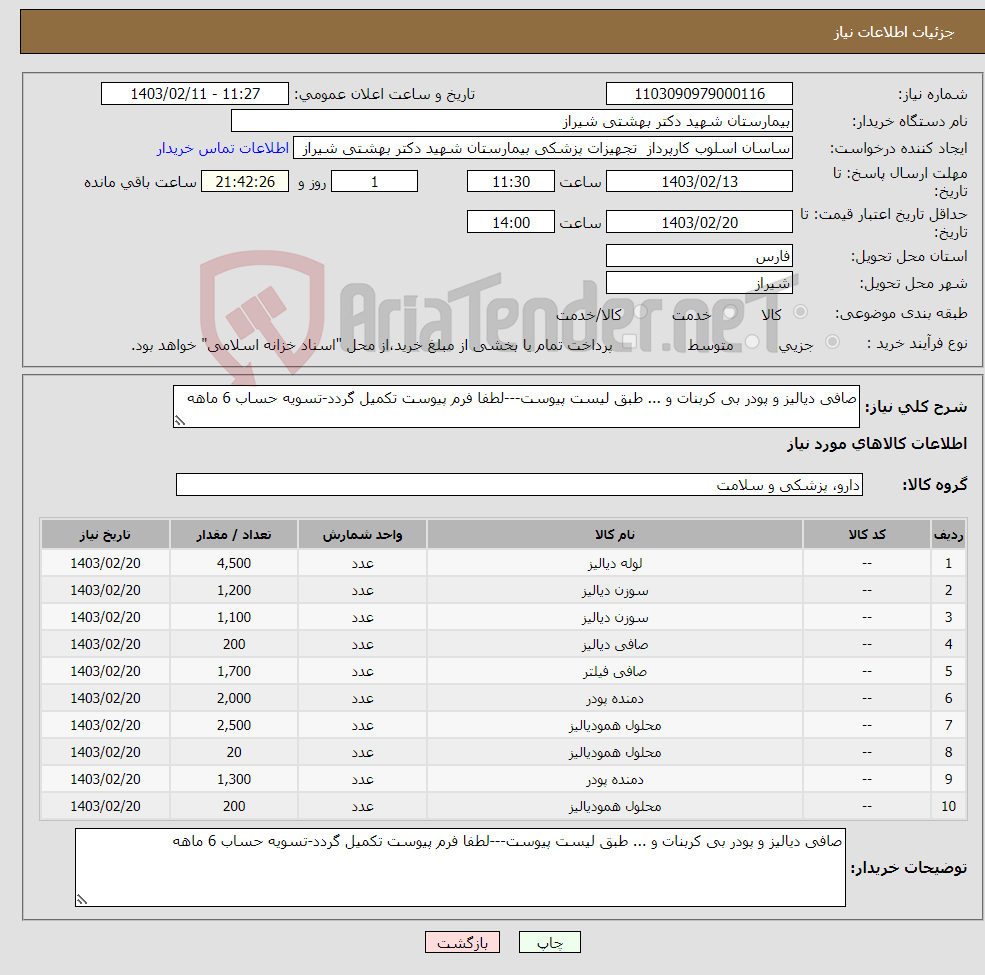Viewport: 985px width, 975px height.
Task: Click column header تاریخ نیاز
Action: [x=106, y=535]
